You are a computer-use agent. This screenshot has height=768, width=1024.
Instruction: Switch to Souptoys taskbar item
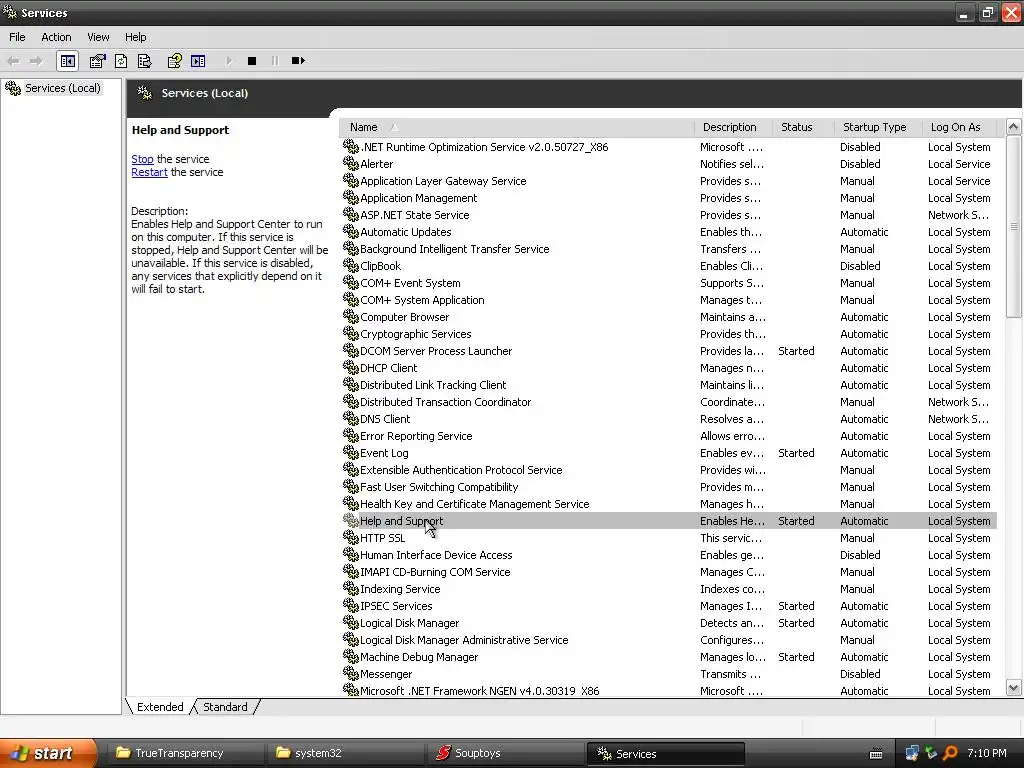tap(504, 753)
